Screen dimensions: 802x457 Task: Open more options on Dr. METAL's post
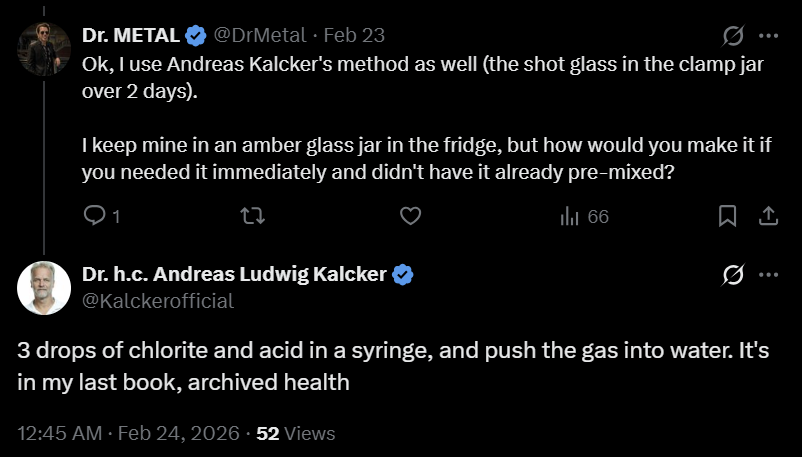pos(768,36)
